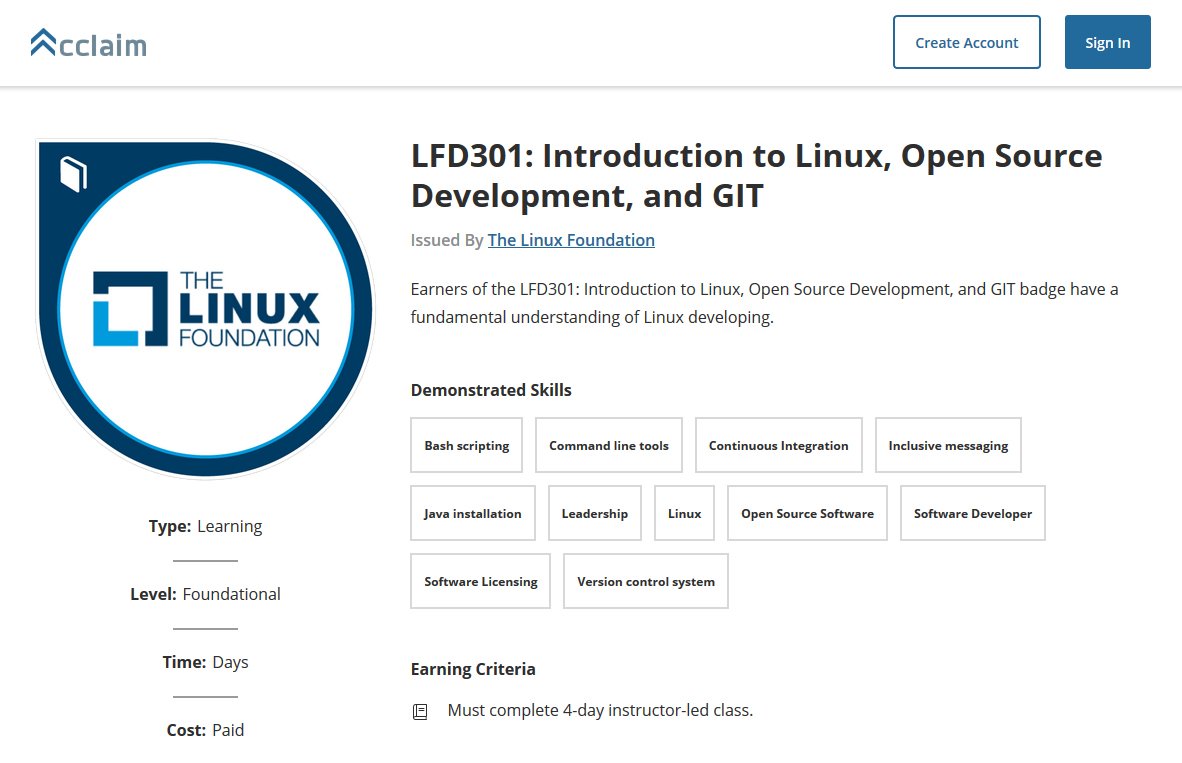Viewport: 1182px width, 763px height.
Task: Select the Command line tools skill tag
Action: [608, 445]
